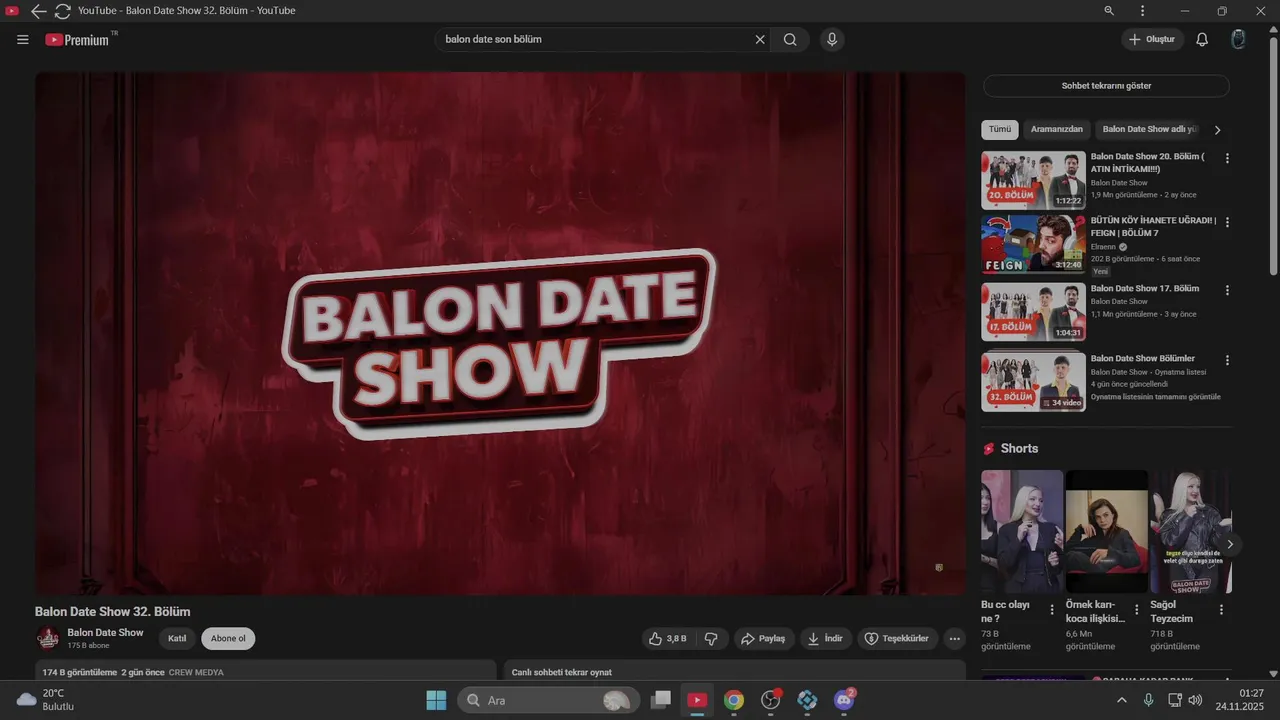The width and height of the screenshot is (1280, 720).
Task: Select 'Balon Date Show adlı' filter chip
Action: 1149,129
